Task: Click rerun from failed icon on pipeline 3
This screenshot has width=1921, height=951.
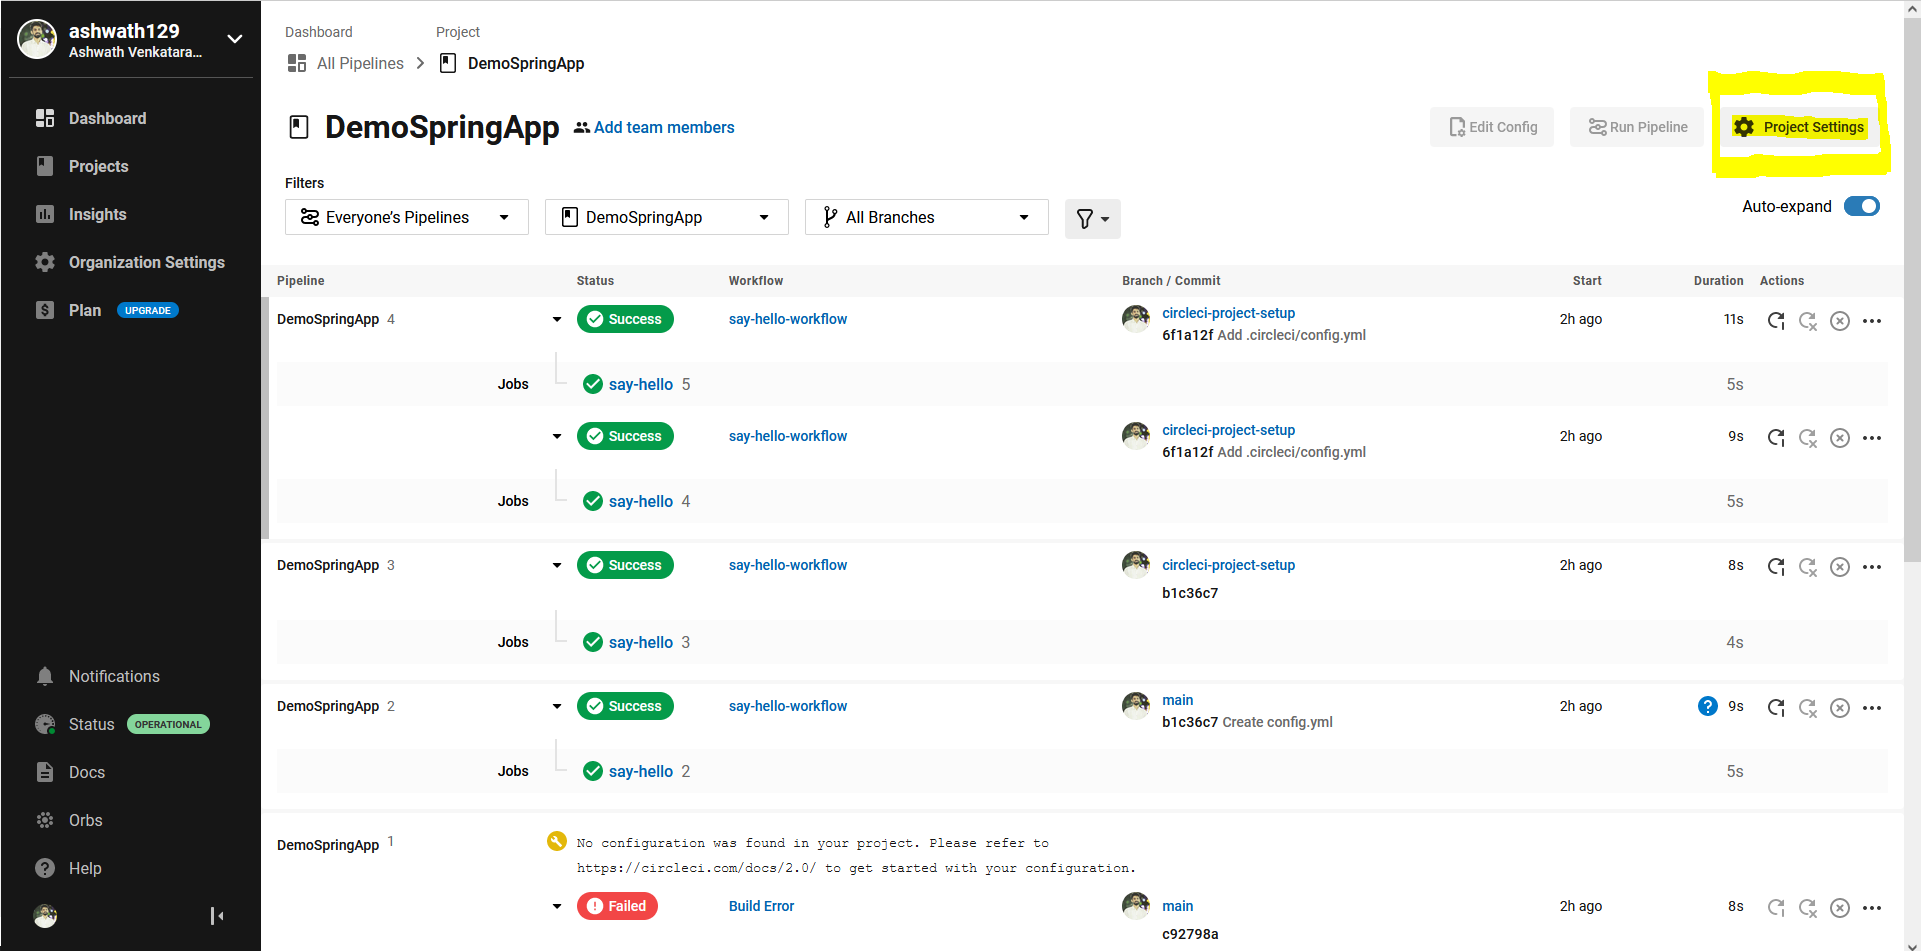Action: 1808,567
